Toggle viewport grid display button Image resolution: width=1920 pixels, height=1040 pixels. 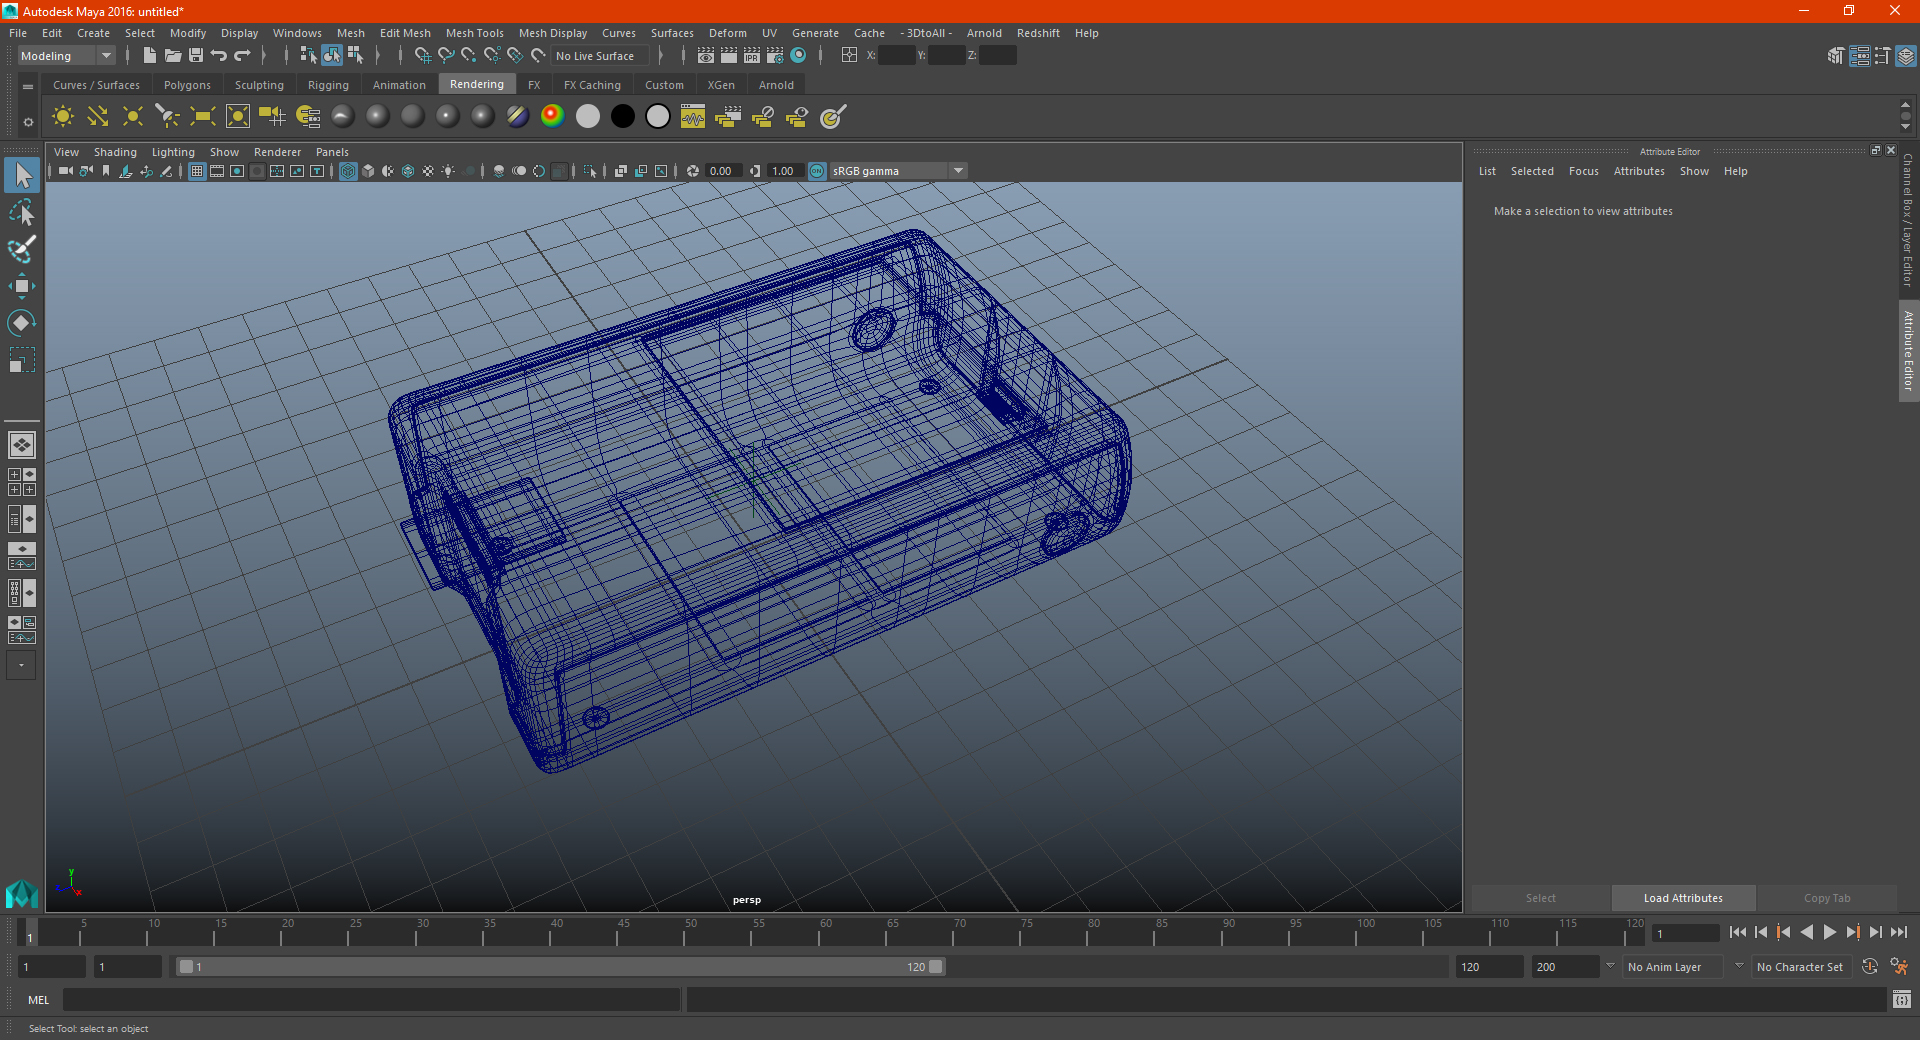click(x=197, y=172)
